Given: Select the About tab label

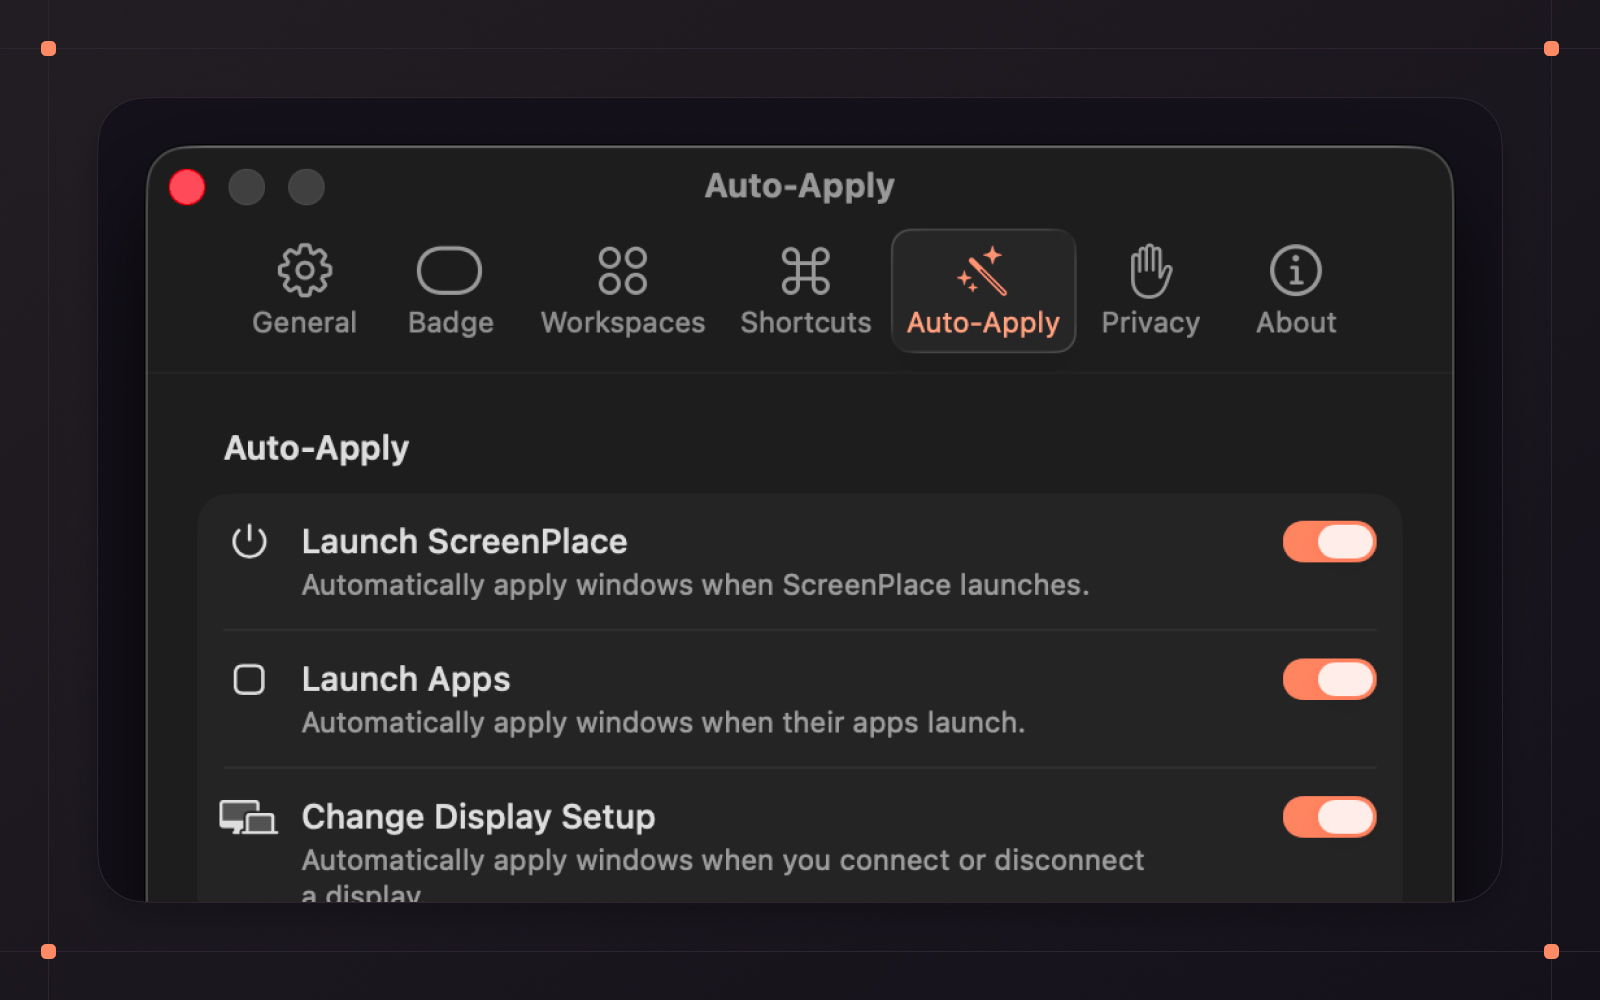Looking at the screenshot, I should (x=1296, y=323).
